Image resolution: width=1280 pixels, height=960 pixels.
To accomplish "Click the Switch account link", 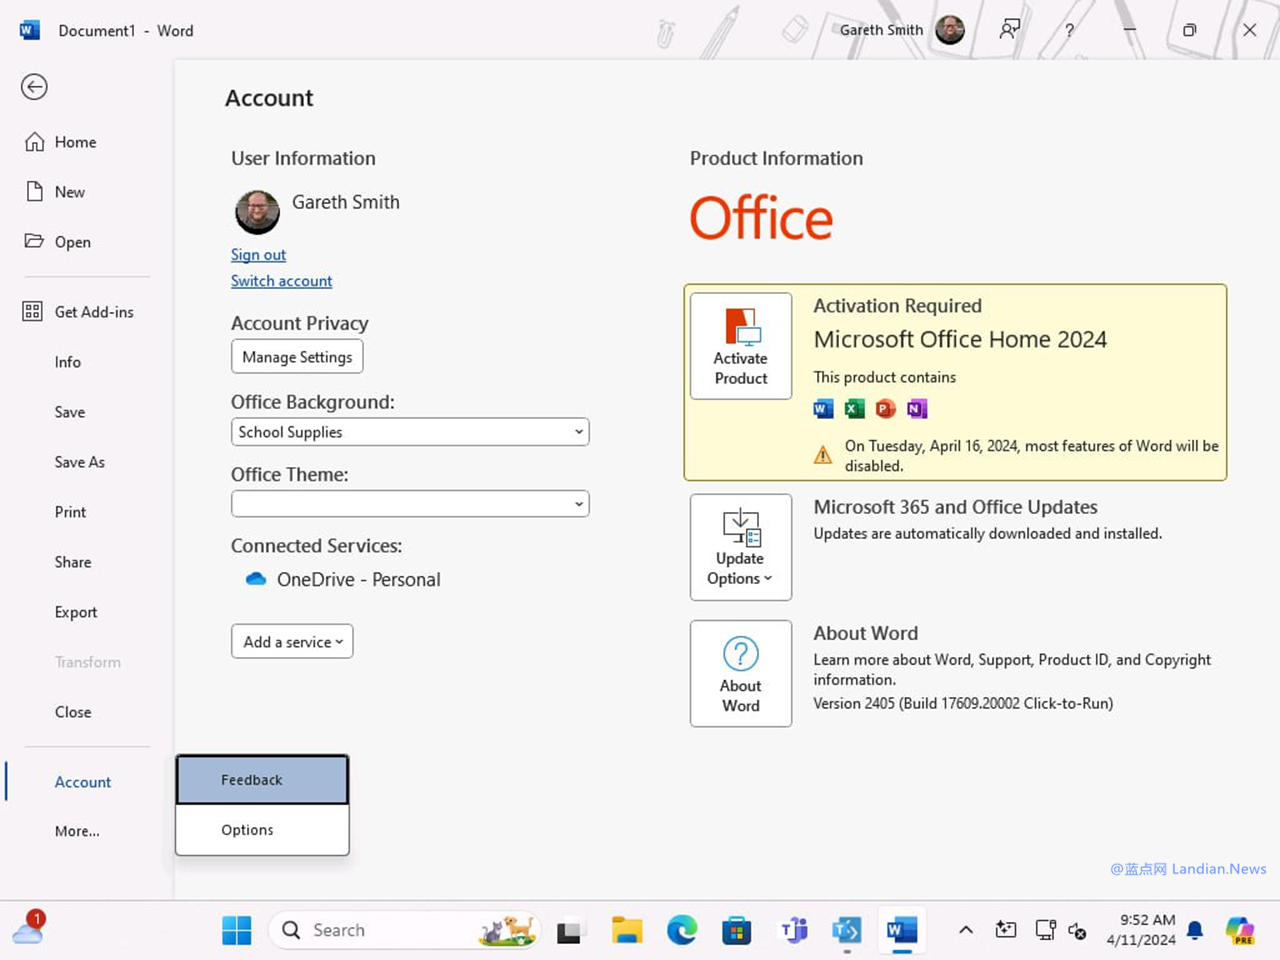I will pos(281,281).
